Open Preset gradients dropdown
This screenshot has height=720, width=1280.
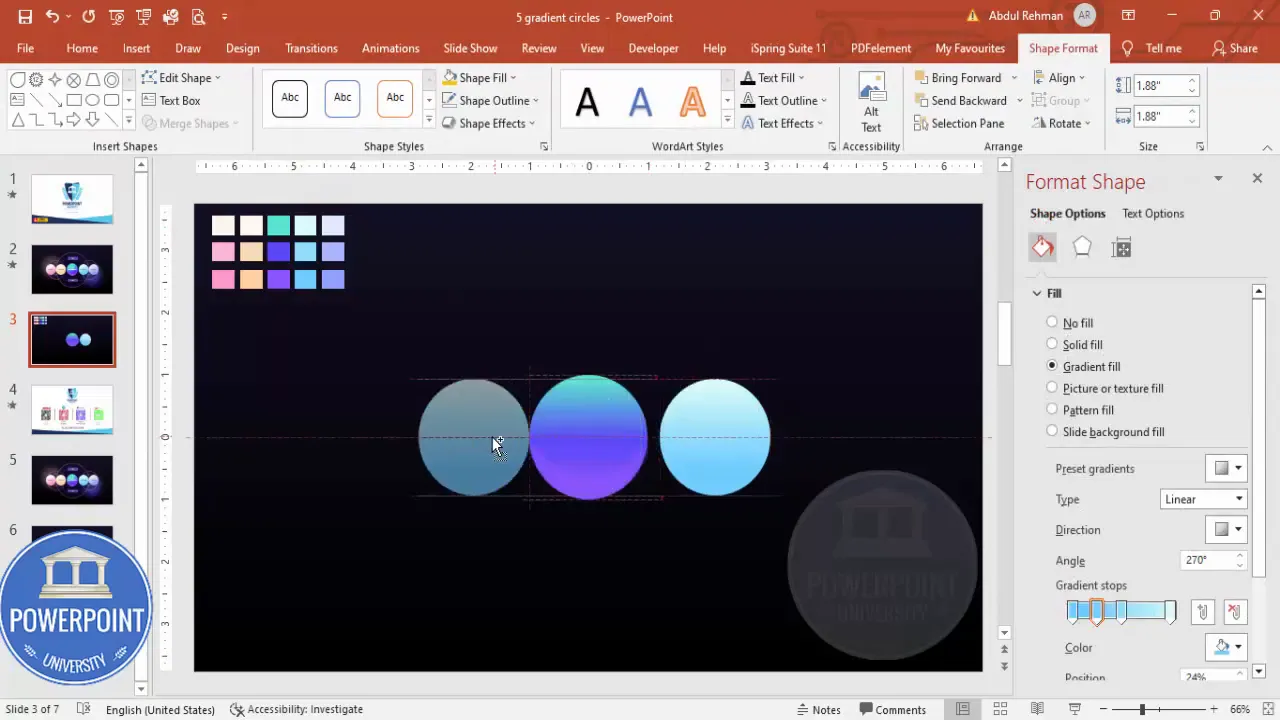[1227, 468]
